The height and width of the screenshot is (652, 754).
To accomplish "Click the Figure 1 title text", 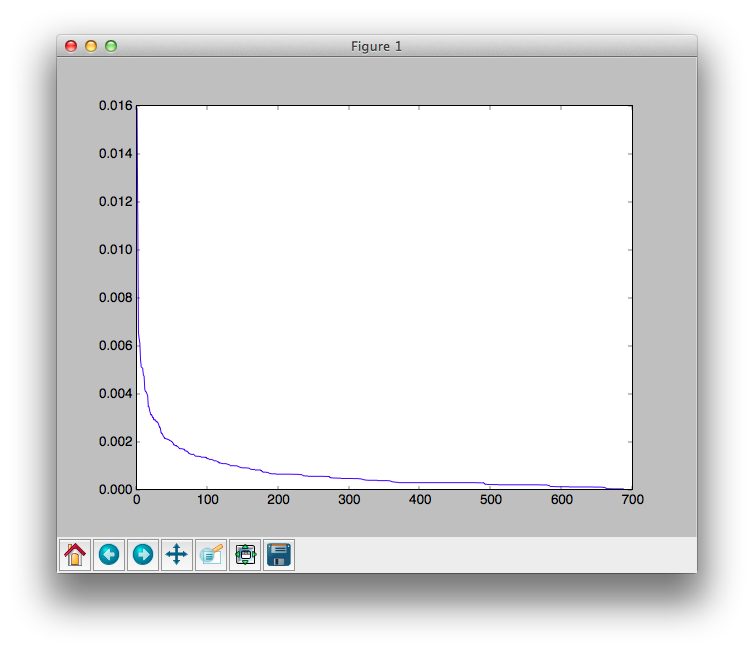I will click(377, 47).
